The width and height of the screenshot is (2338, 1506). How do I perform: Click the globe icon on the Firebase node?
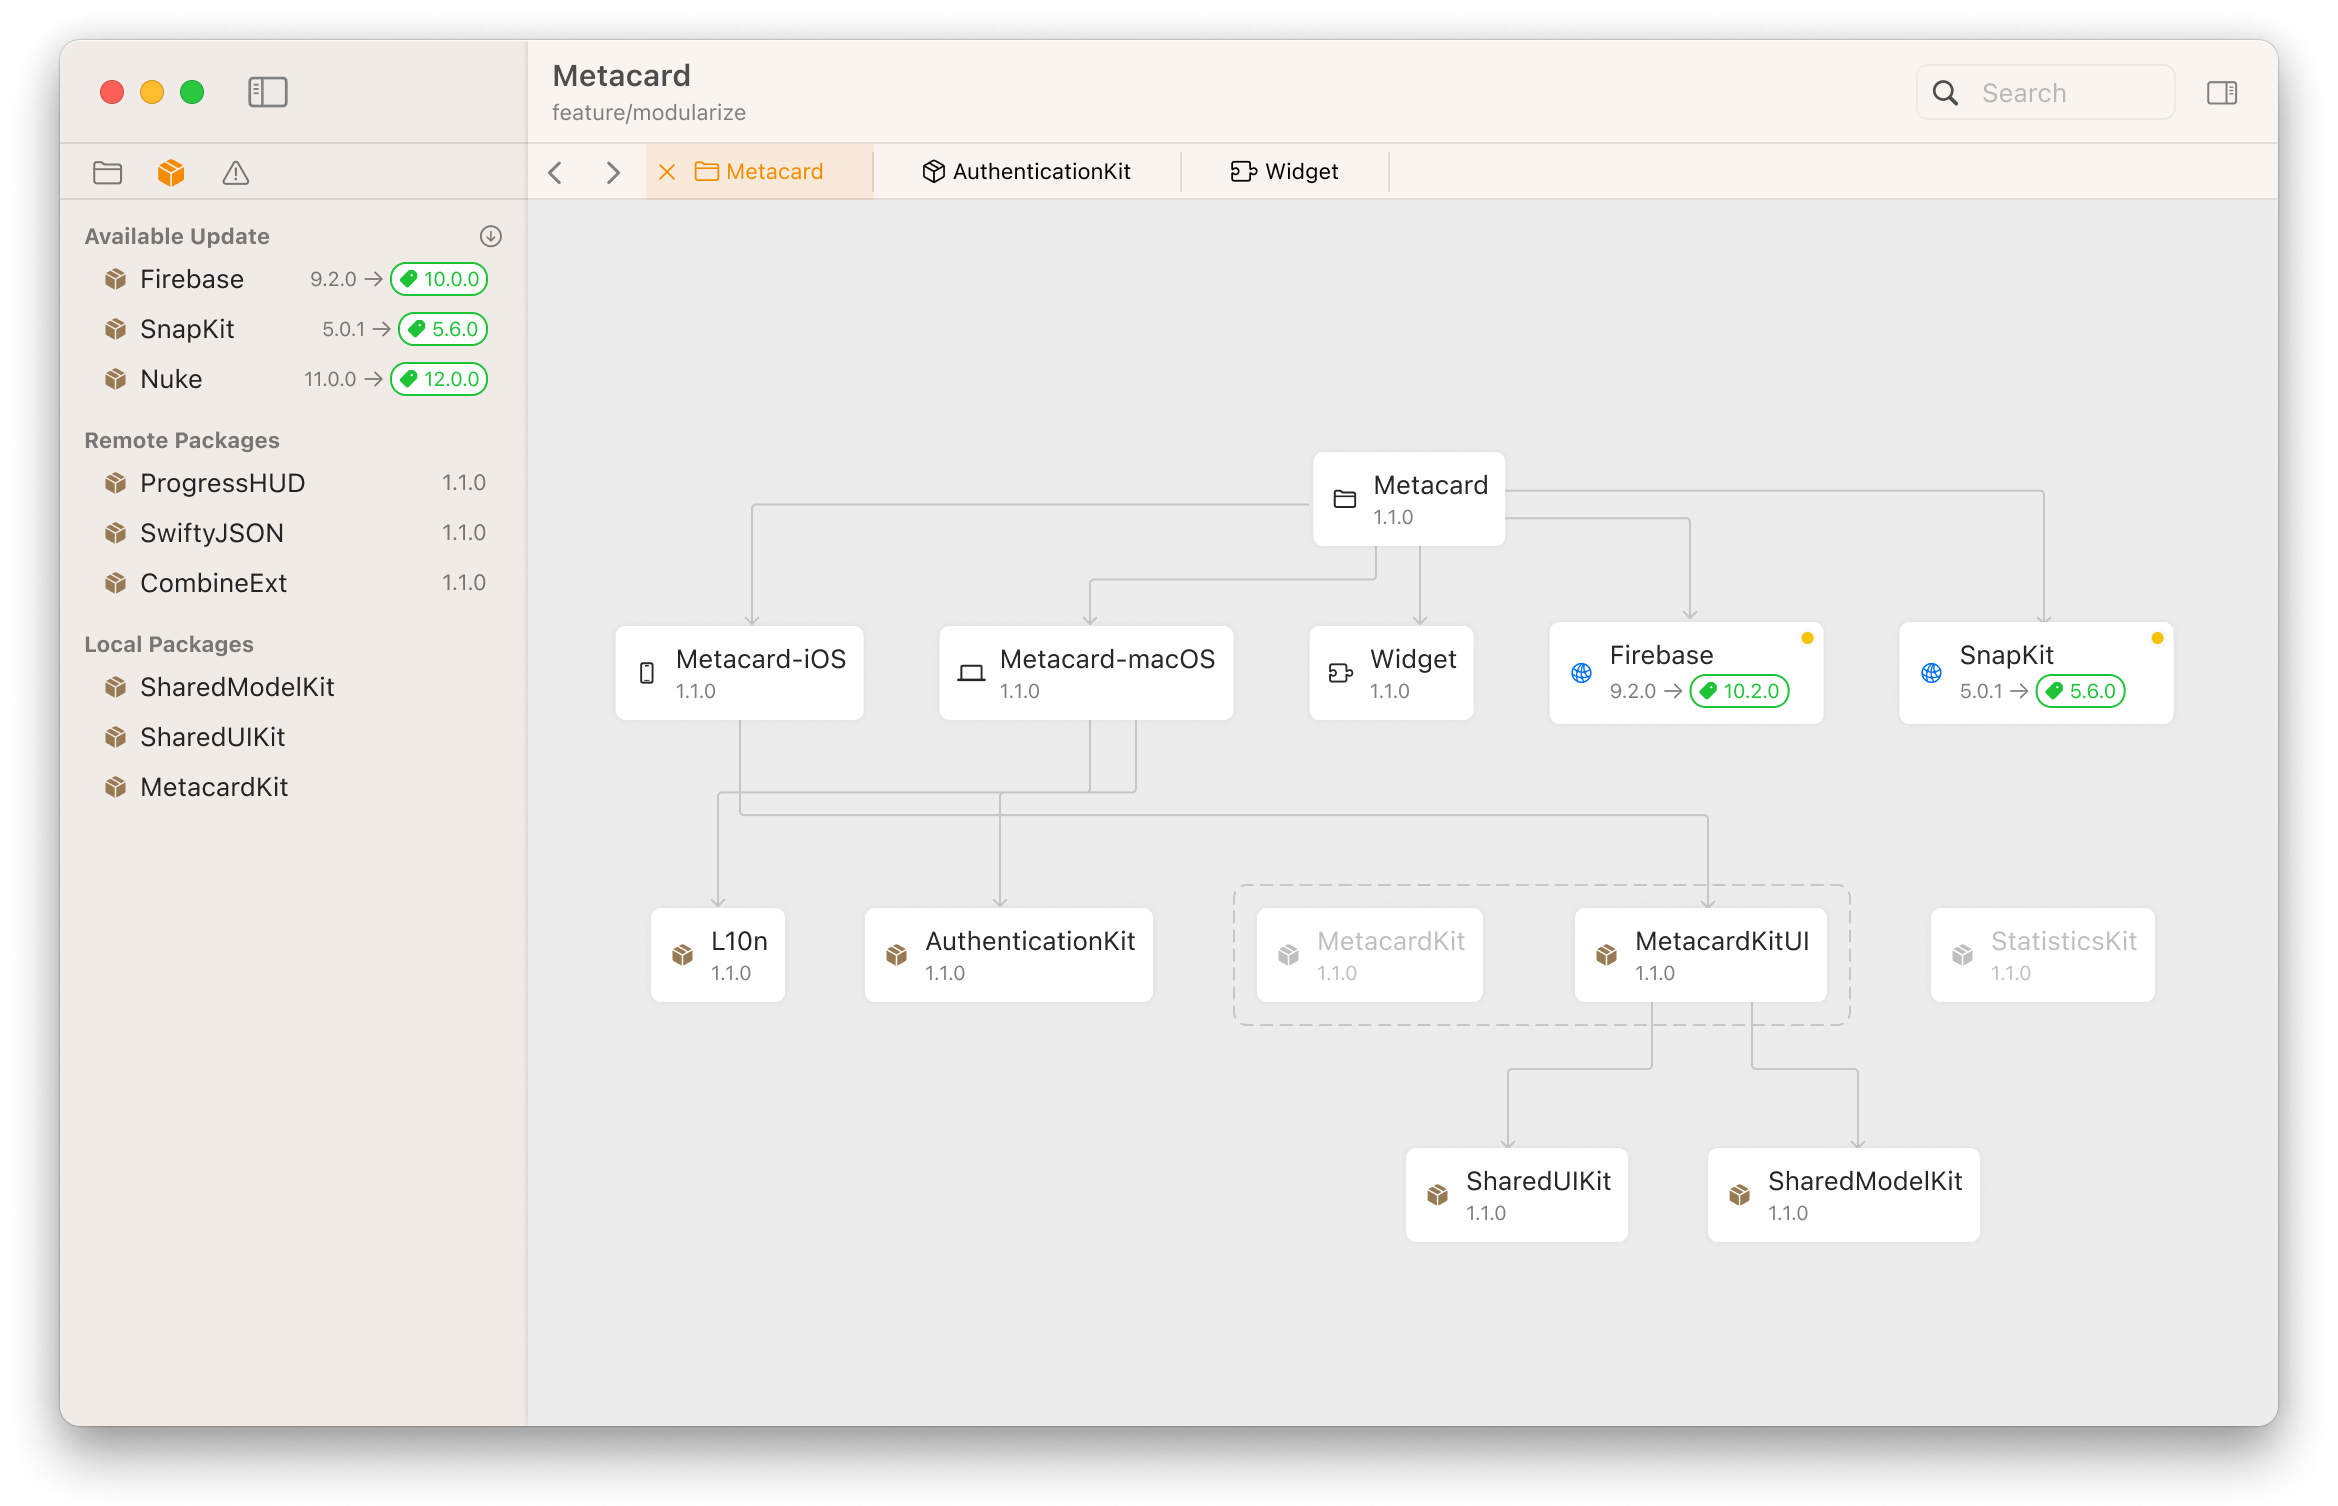point(1581,673)
